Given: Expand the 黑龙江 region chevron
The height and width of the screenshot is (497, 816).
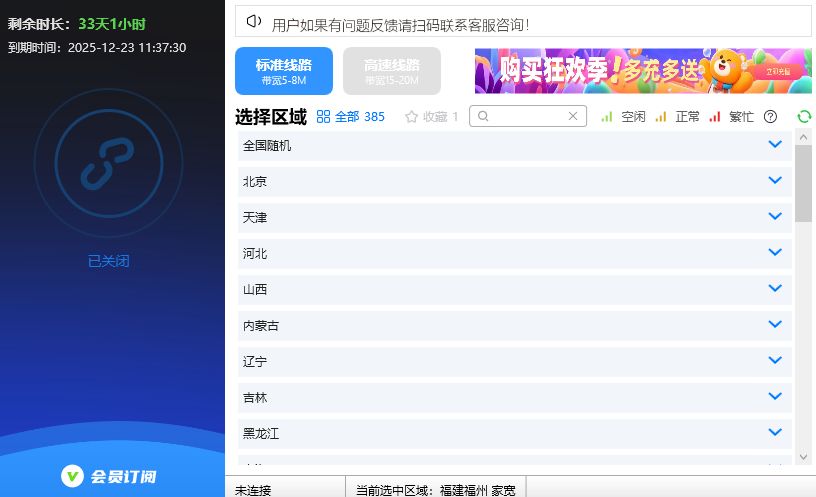Looking at the screenshot, I should [774, 433].
